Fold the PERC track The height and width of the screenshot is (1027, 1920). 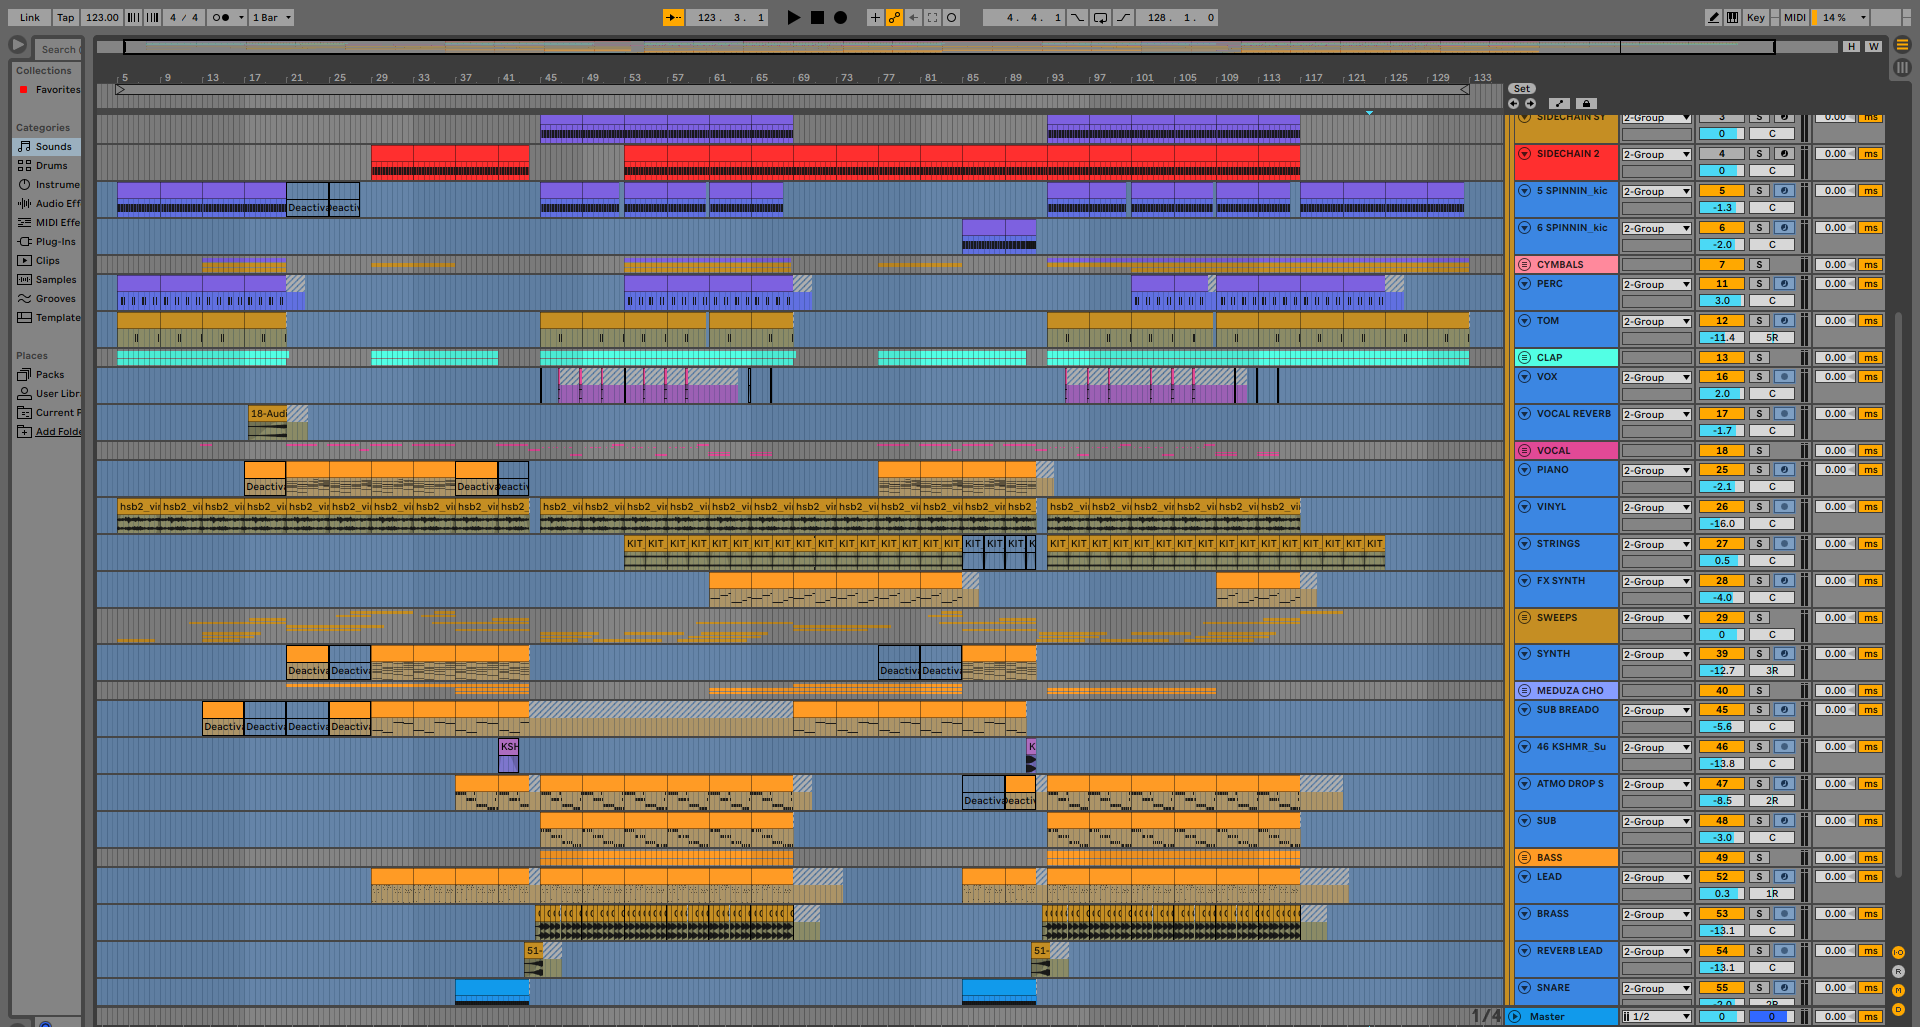point(1524,284)
